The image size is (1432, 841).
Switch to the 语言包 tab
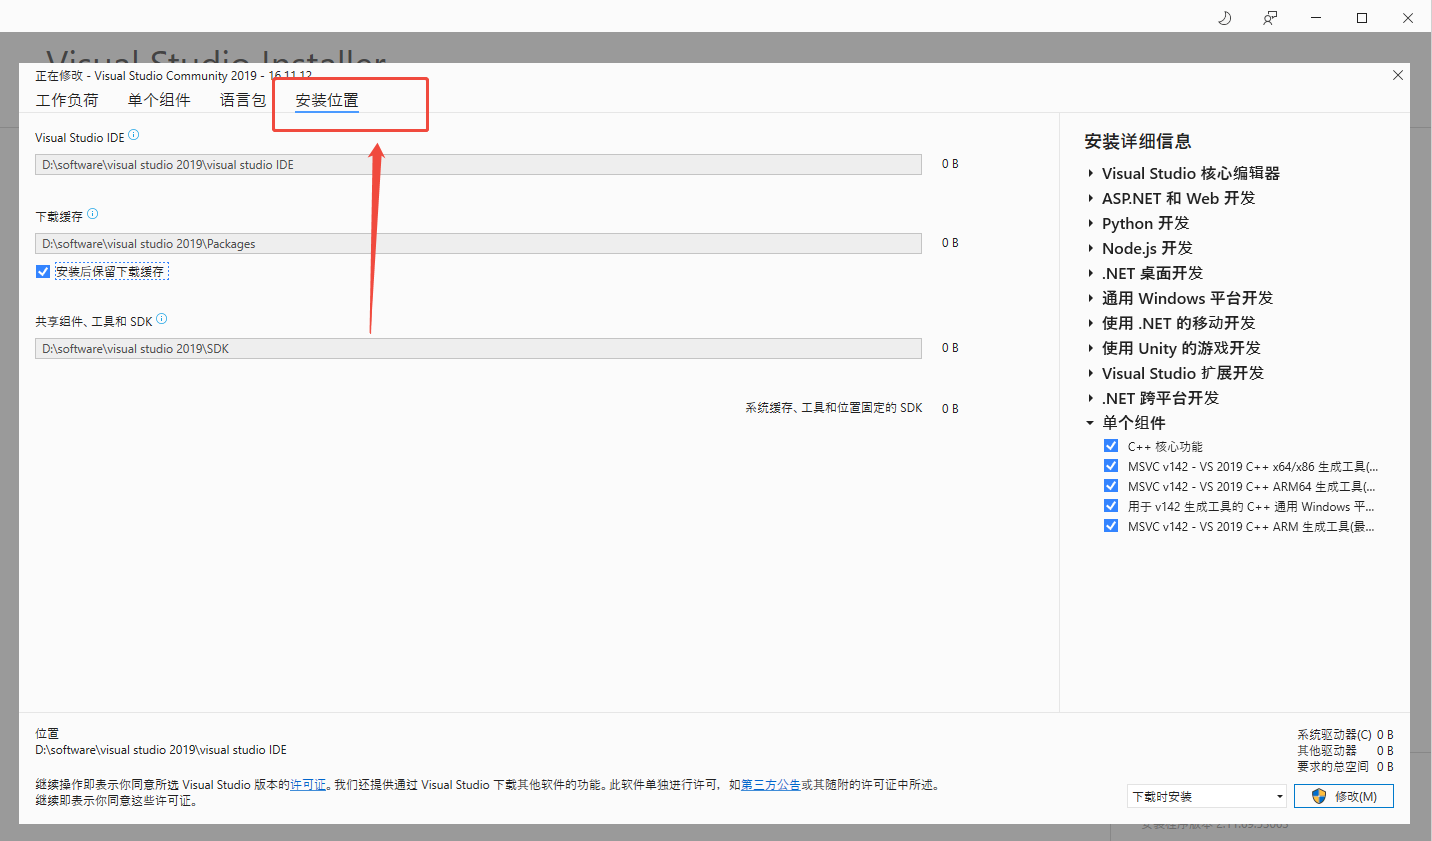click(243, 100)
